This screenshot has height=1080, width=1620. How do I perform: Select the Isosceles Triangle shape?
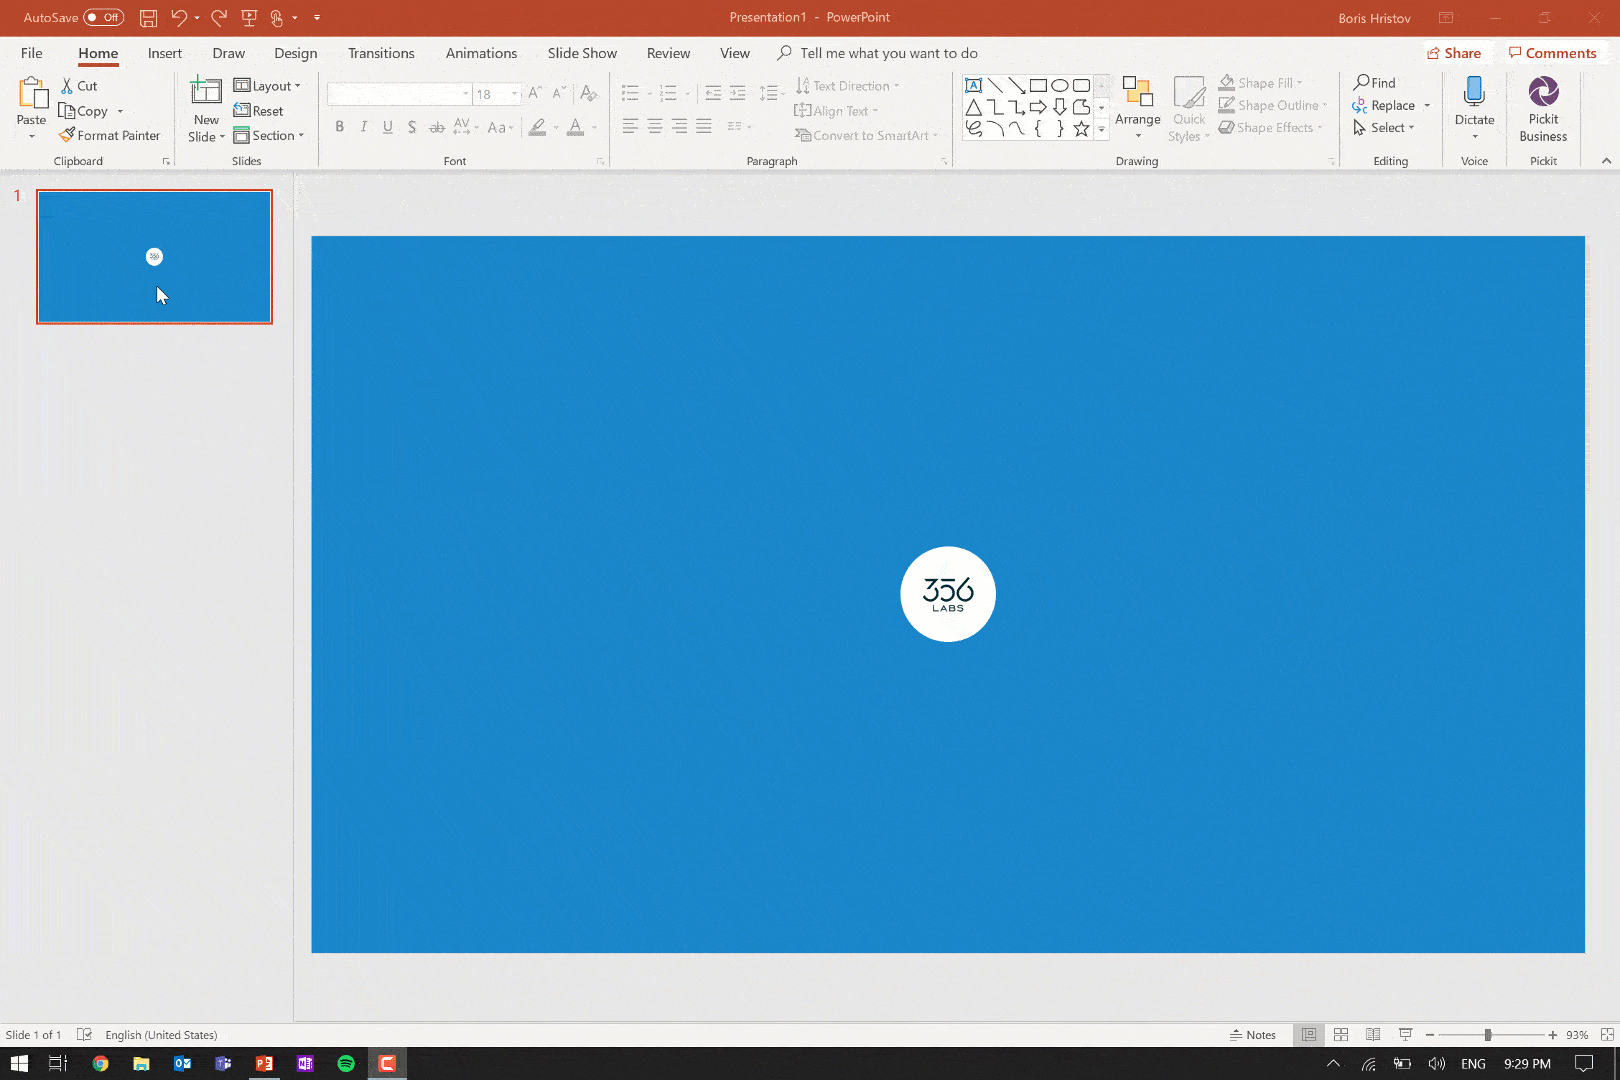pyautogui.click(x=973, y=107)
